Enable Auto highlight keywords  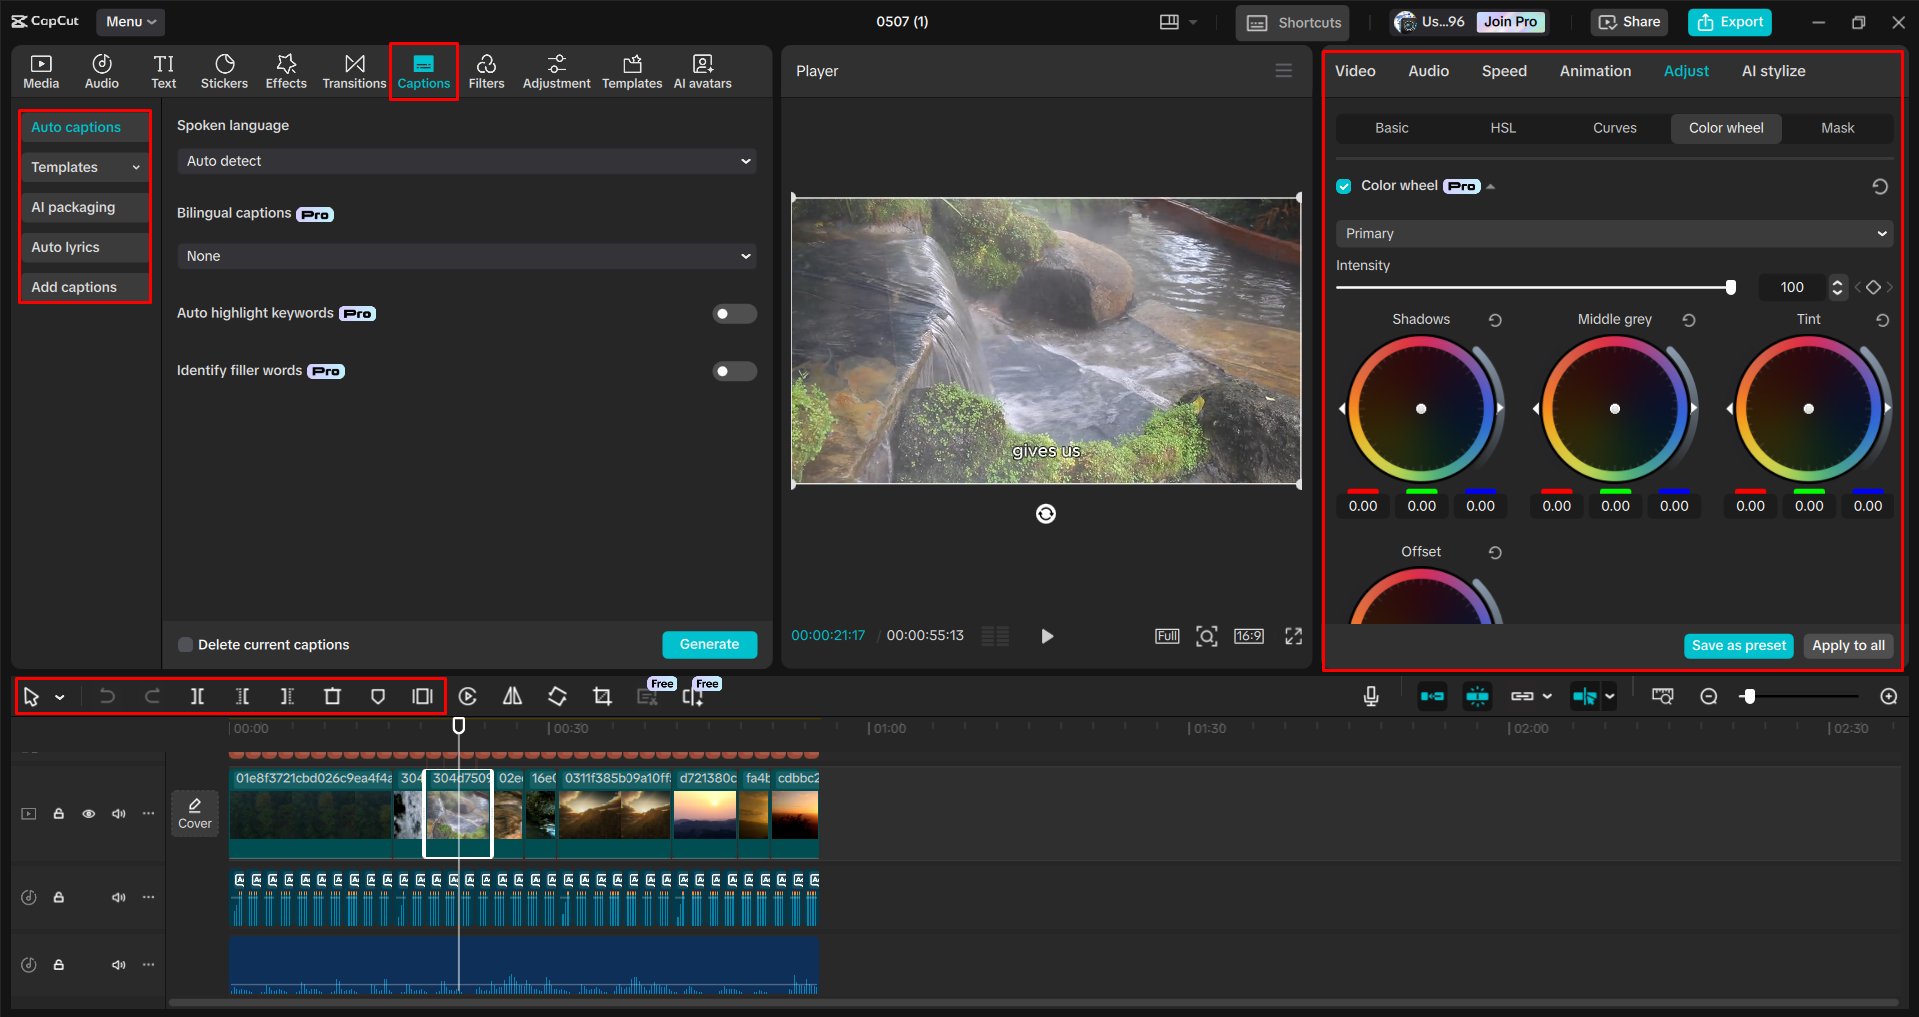734,313
